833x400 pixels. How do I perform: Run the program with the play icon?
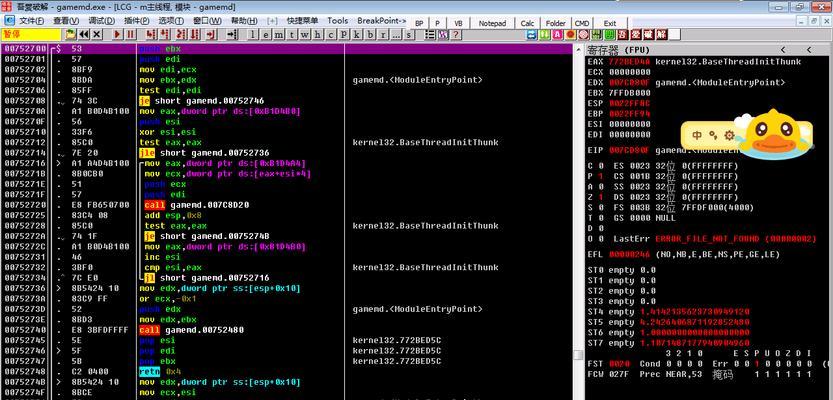click(117, 35)
